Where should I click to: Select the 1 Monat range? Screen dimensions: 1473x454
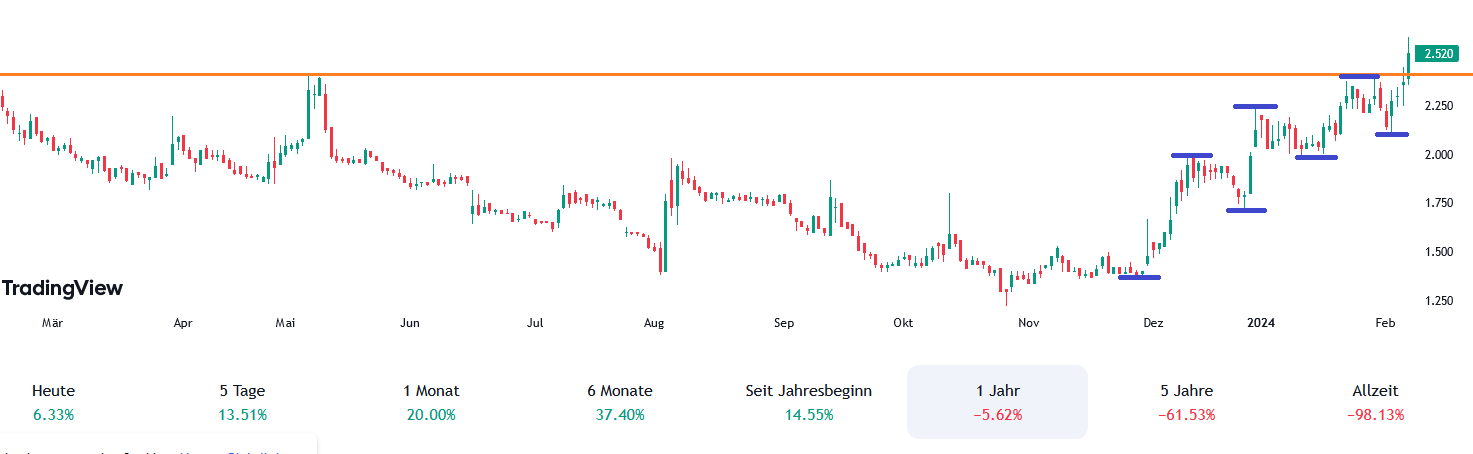point(431,402)
